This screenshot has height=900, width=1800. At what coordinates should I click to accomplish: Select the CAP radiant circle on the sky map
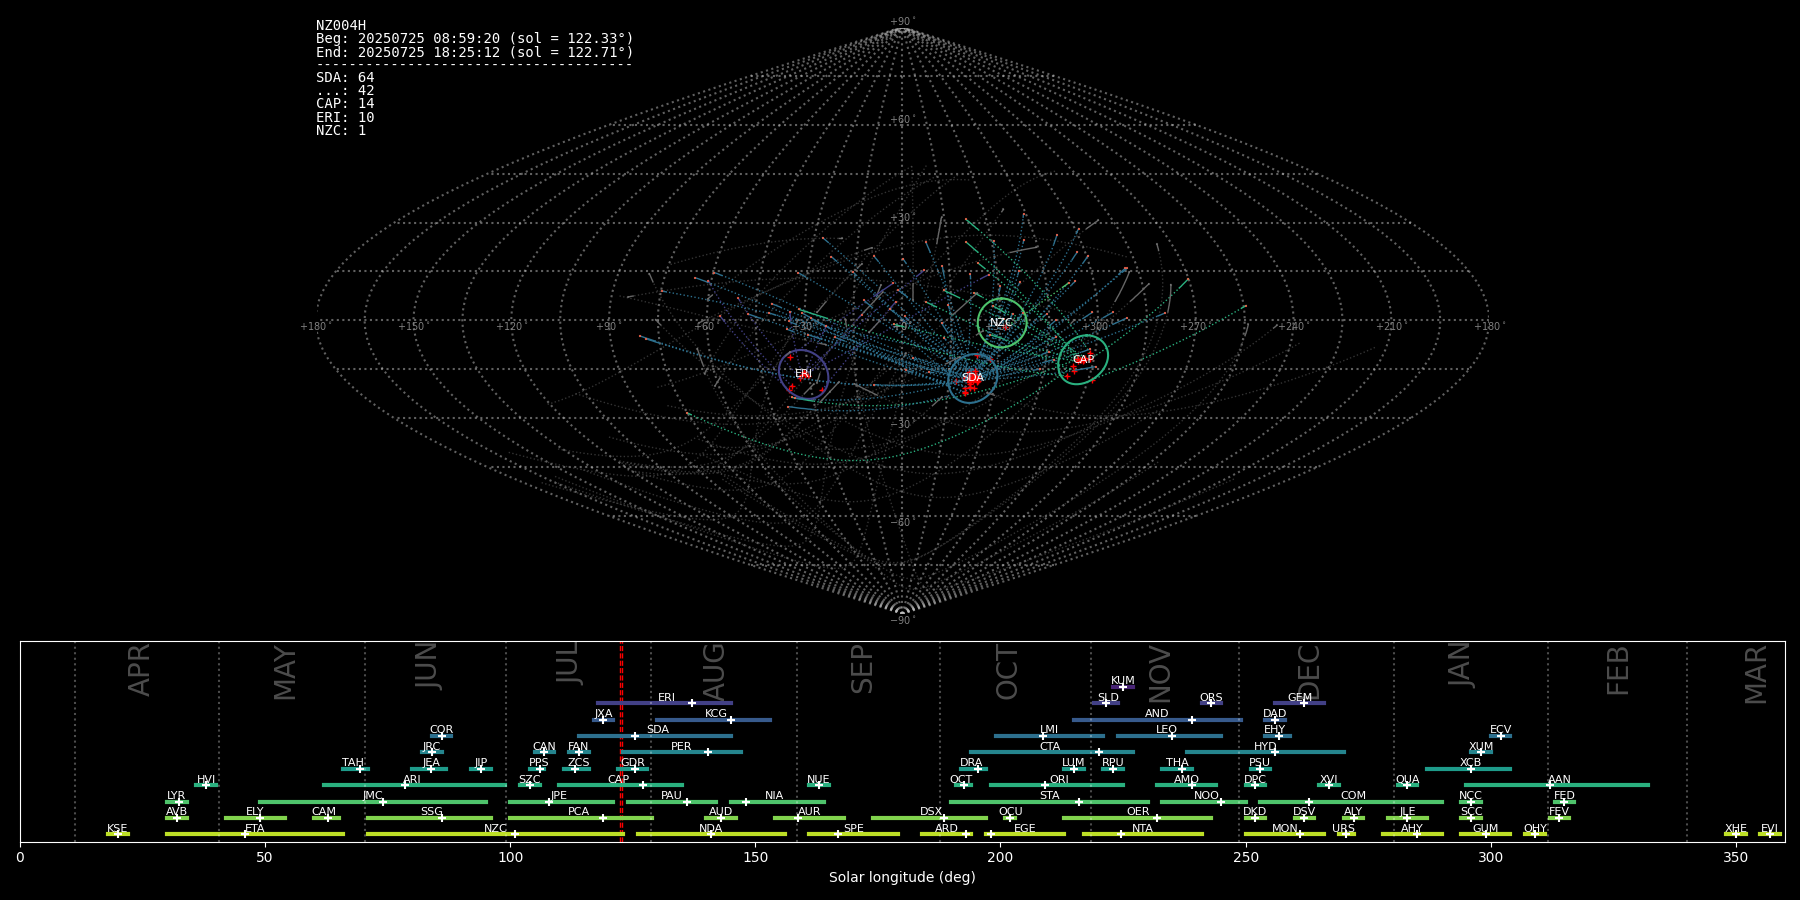[x=1083, y=360]
